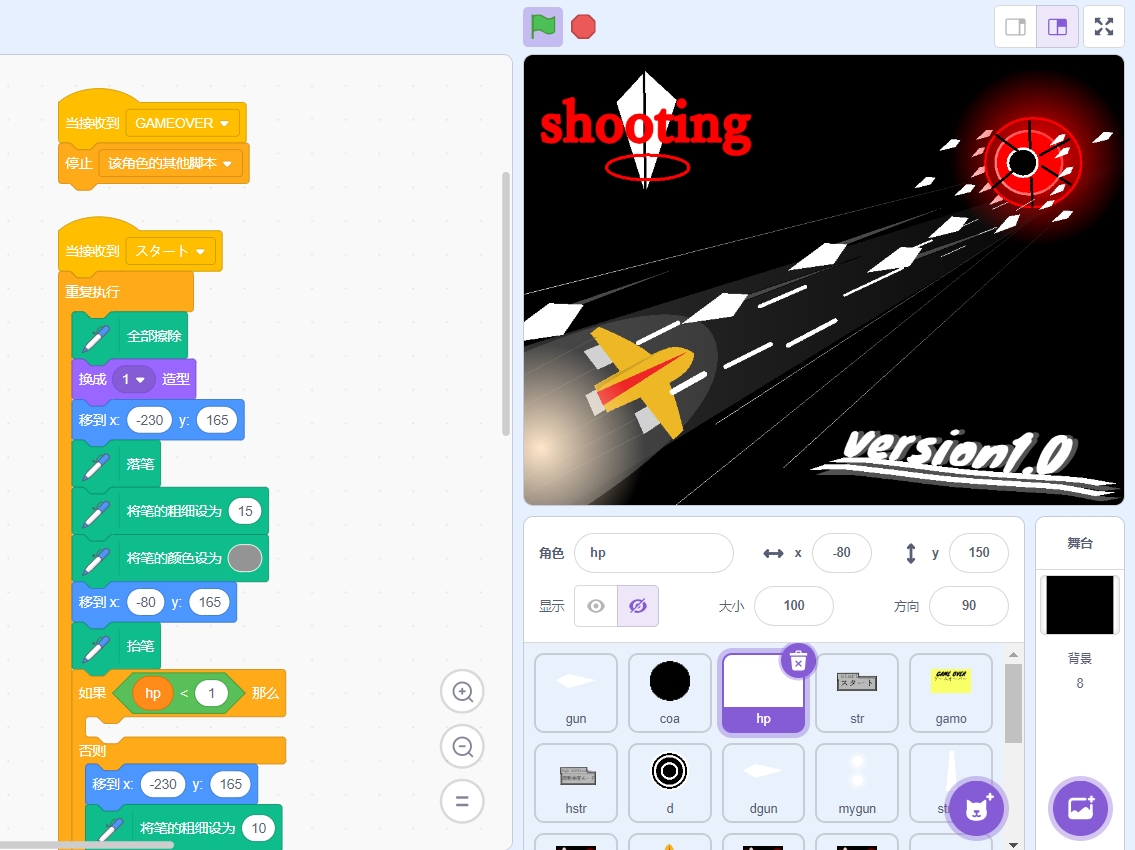Edit pen size value 15
Screen dimensions: 1135x850
point(245,511)
